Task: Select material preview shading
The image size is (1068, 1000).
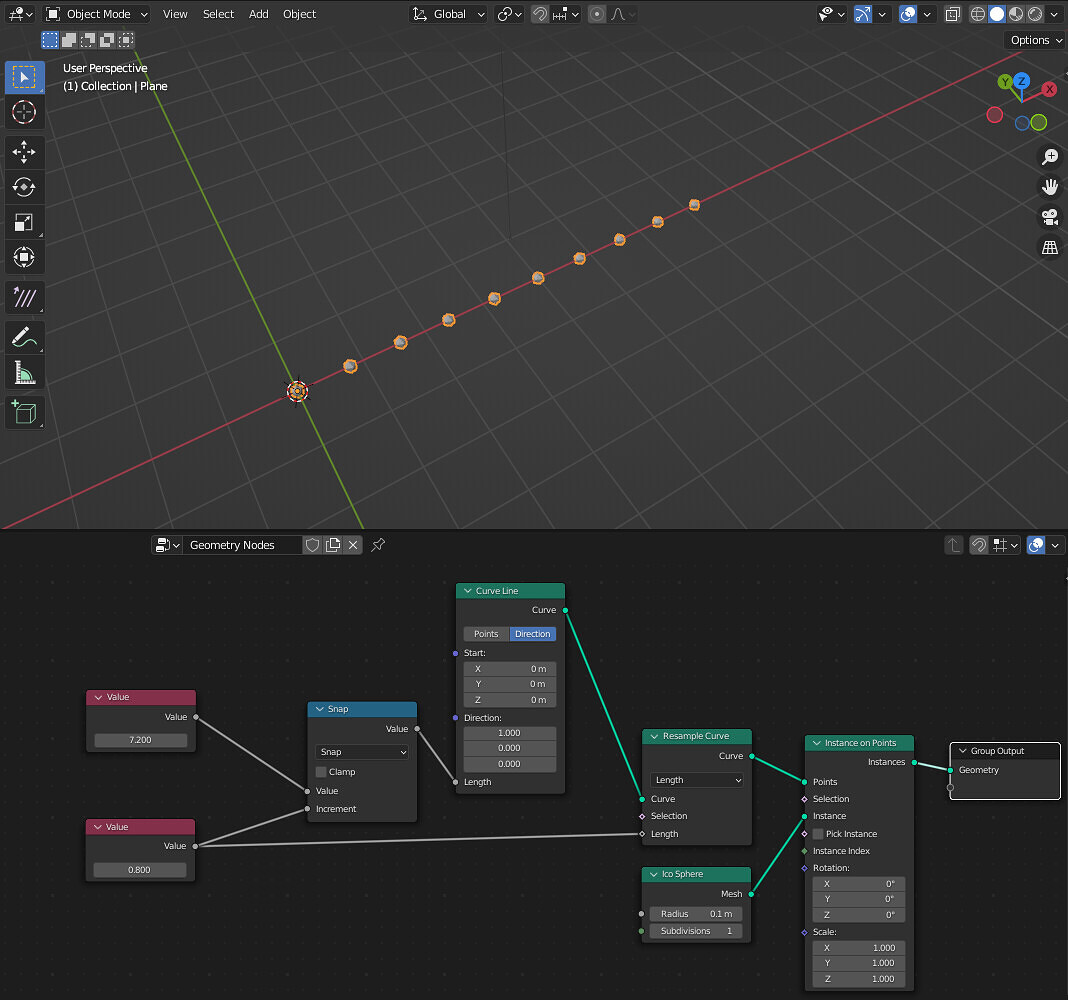Action: 1016,14
